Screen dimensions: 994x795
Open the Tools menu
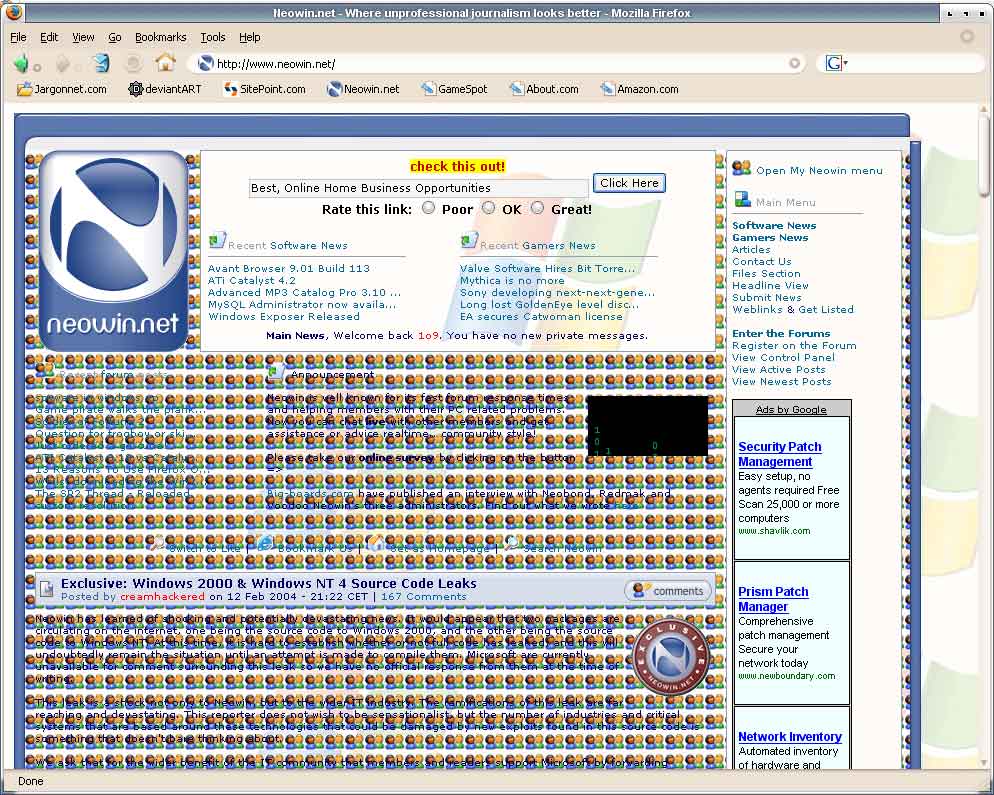click(212, 37)
